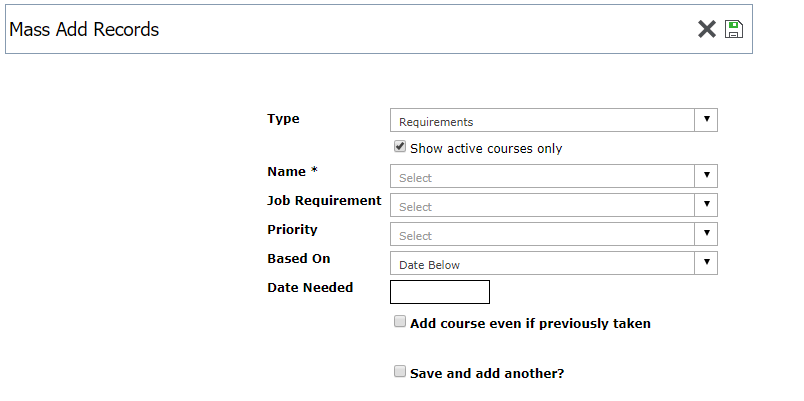
Task: Open the Priority dropdown arrow
Action: 707,234
